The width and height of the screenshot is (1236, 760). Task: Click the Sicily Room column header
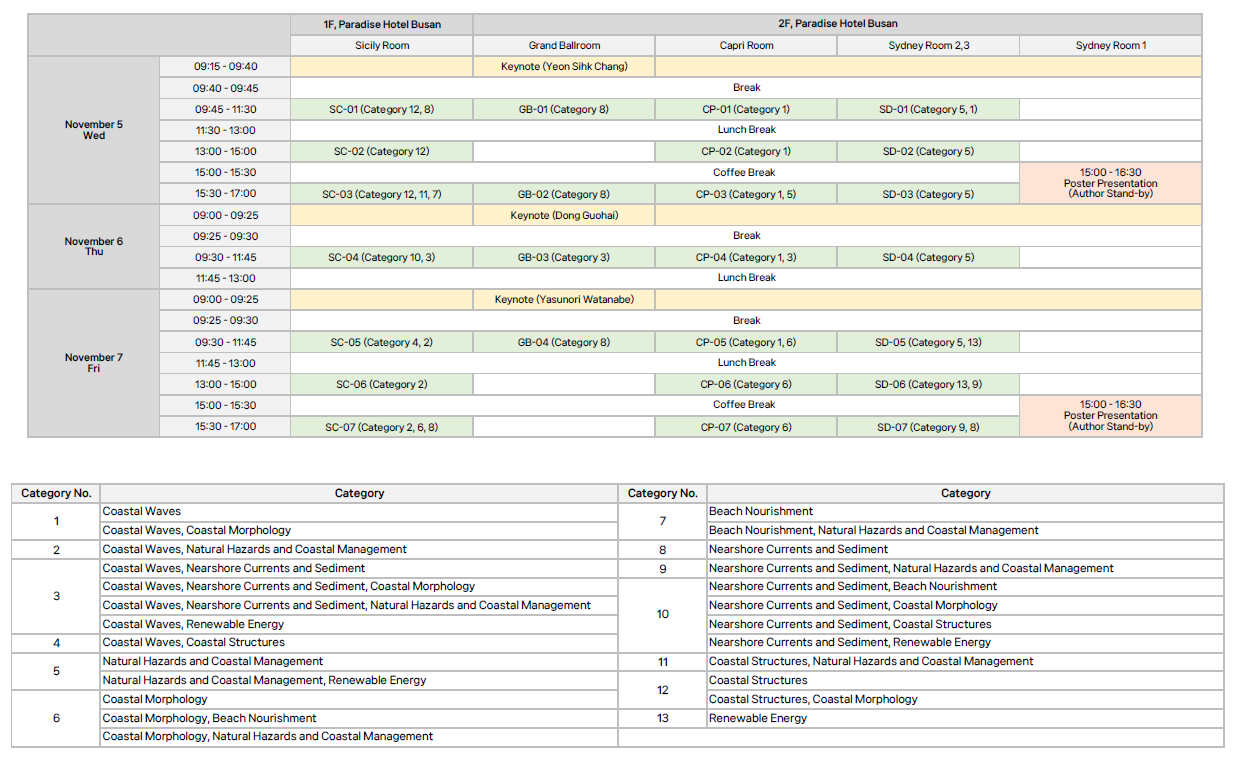click(381, 46)
